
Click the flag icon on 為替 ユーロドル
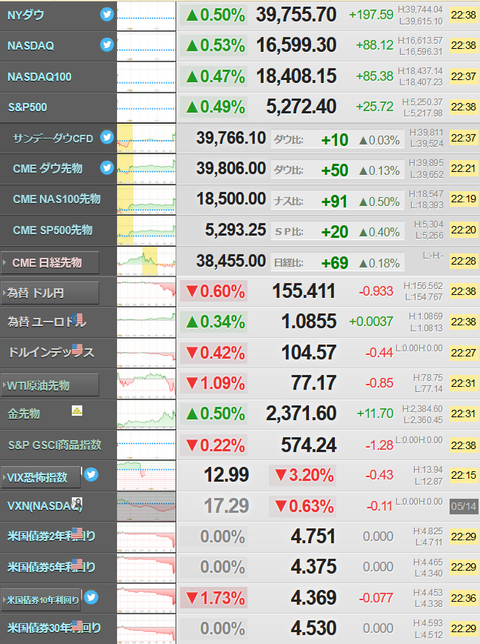pyautogui.click(x=77, y=319)
